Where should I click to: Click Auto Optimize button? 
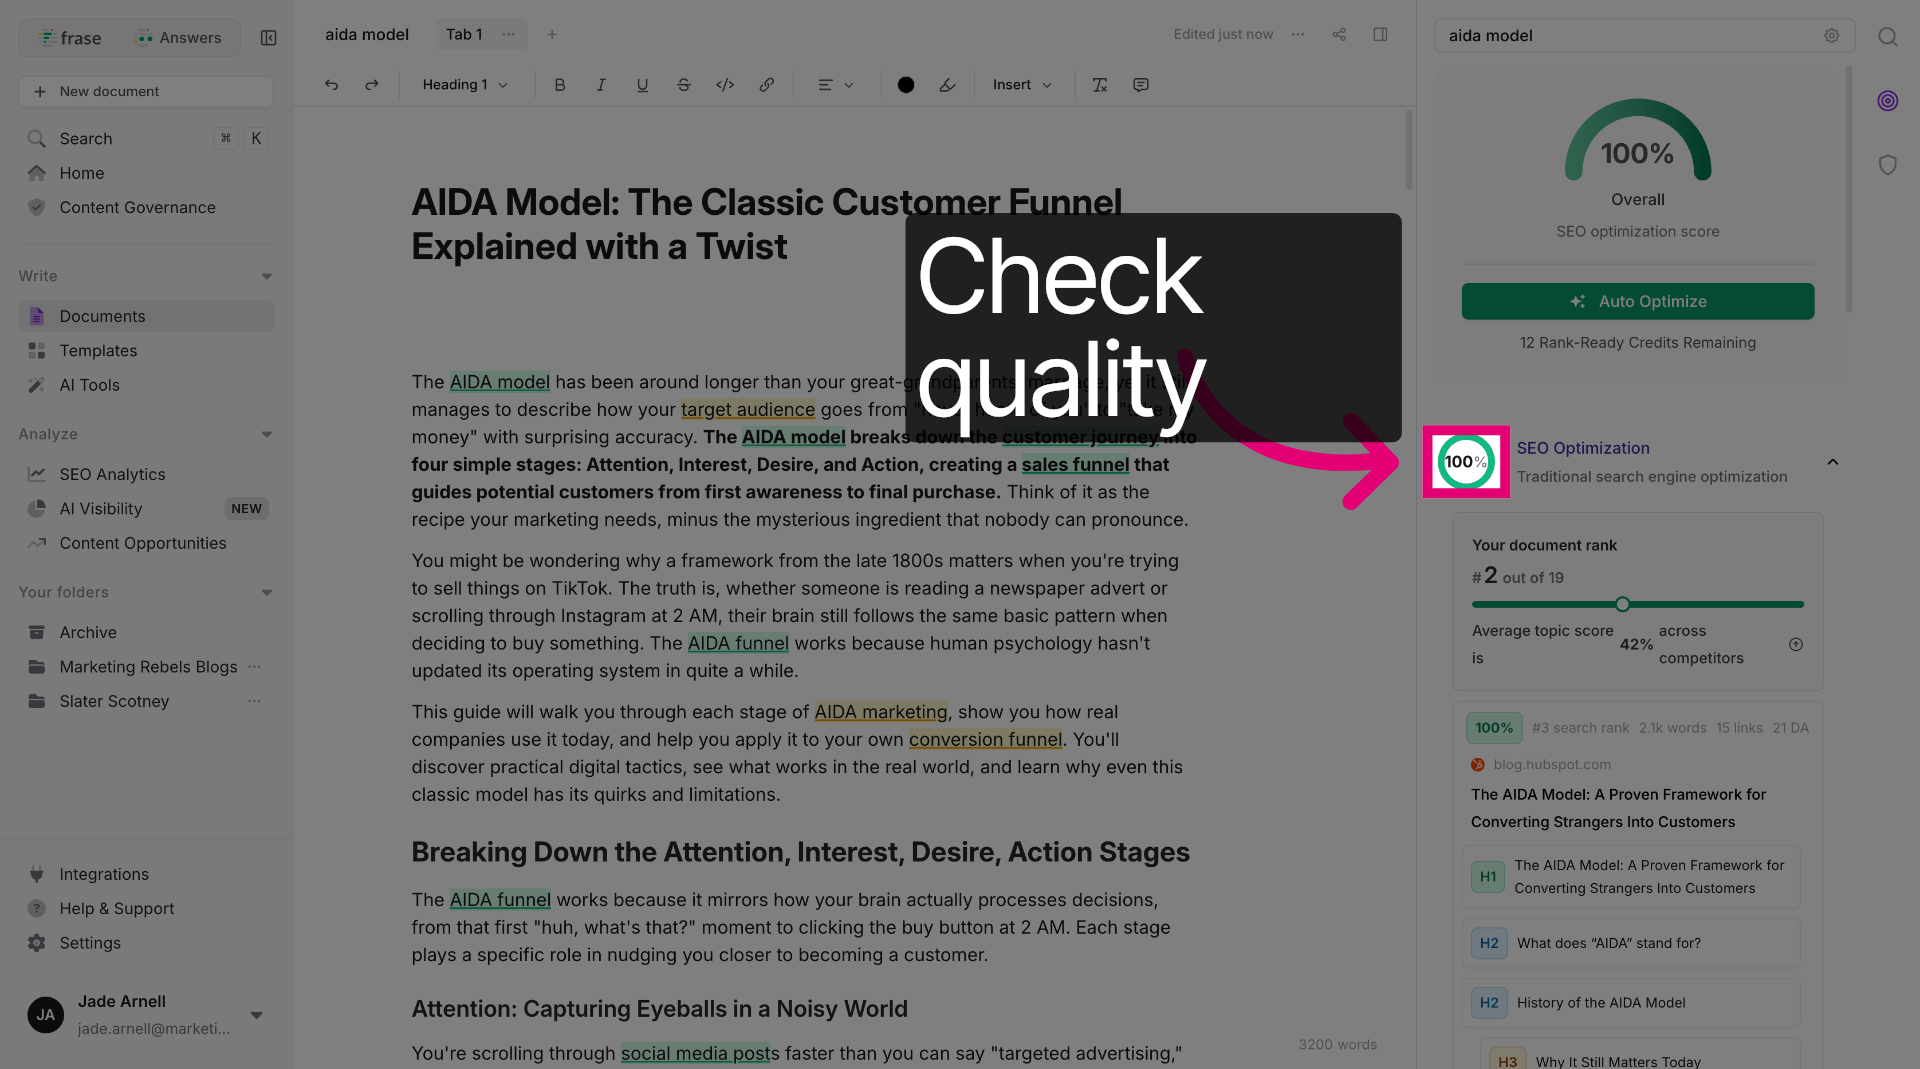coord(1638,301)
